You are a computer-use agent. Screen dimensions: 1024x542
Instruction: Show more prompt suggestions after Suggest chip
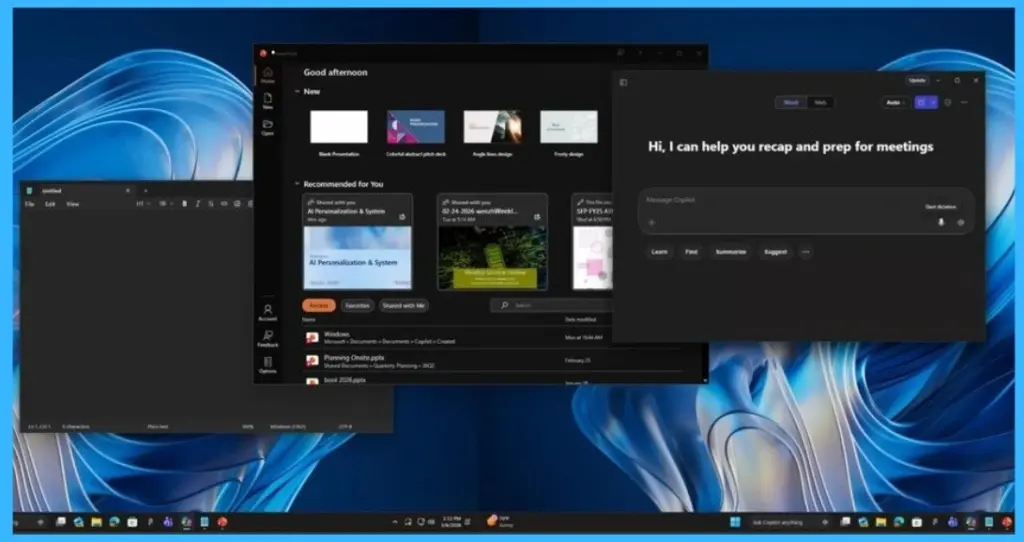coord(806,252)
